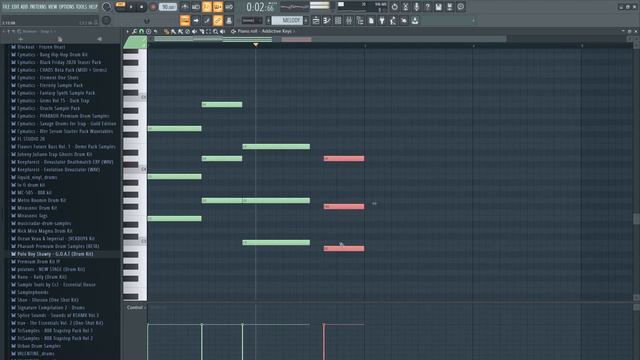Image resolution: width=640 pixels, height=360 pixels.
Task: Click the tempo field showing 90
Action: tap(167, 7)
